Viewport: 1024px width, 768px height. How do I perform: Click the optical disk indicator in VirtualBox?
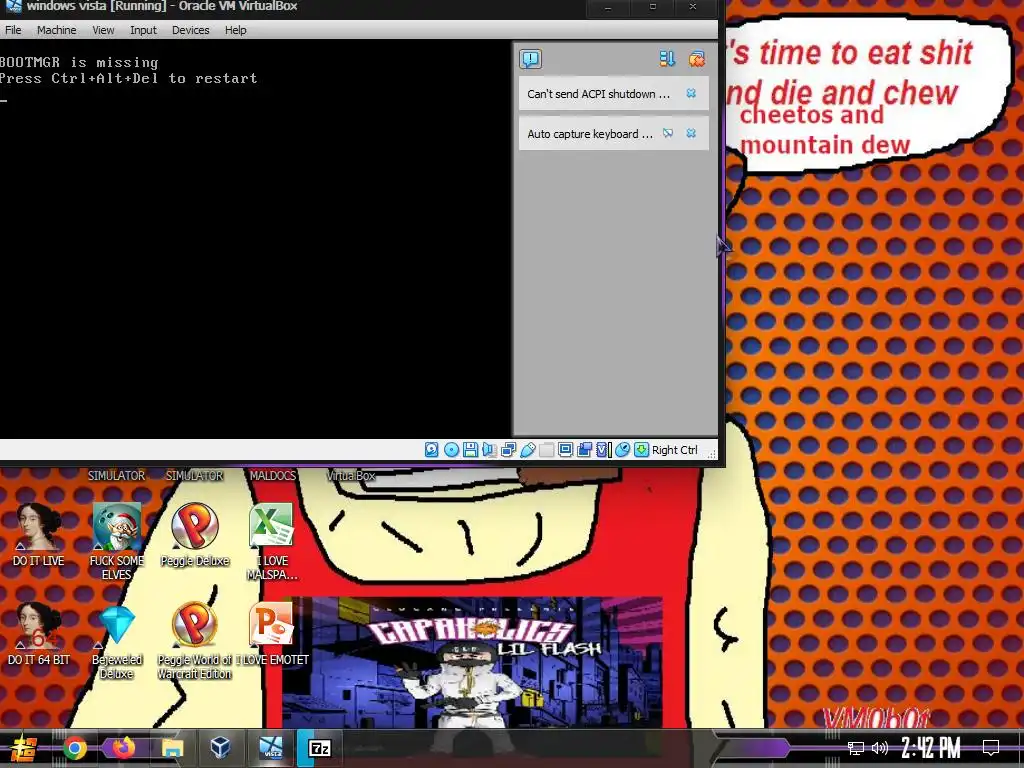(451, 449)
